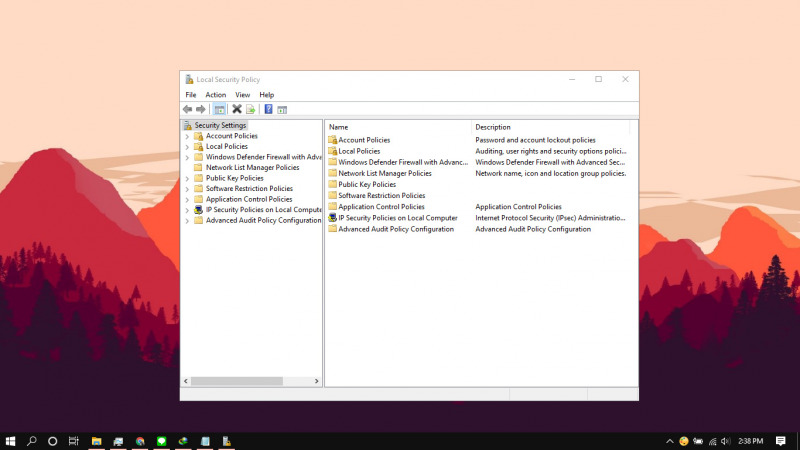800x450 pixels.
Task: Expand IP Security Policies on Local Computer node
Action: coord(187,210)
